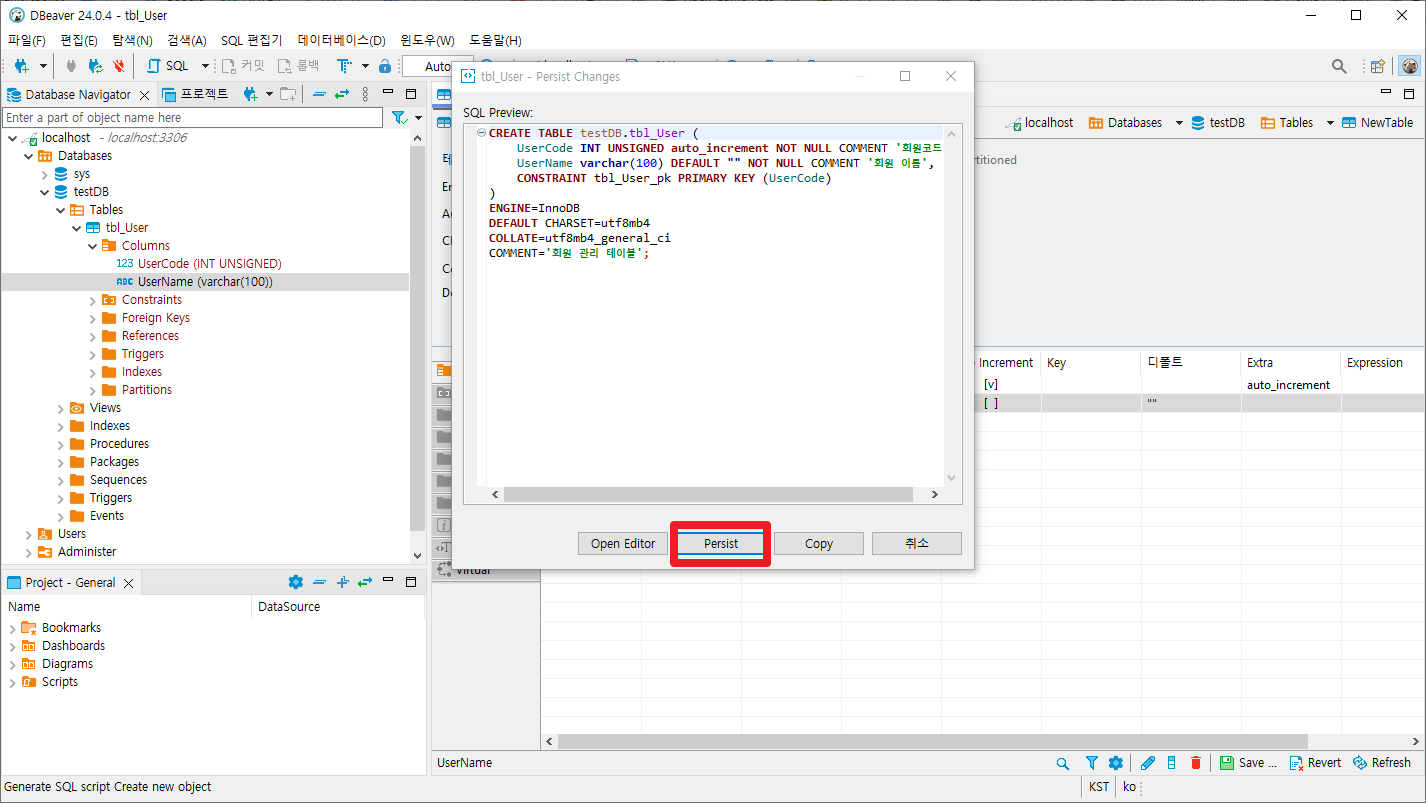The image size is (1426, 803).
Task: Open dropdown arrow next to transaction mode icon
Action: (364, 66)
